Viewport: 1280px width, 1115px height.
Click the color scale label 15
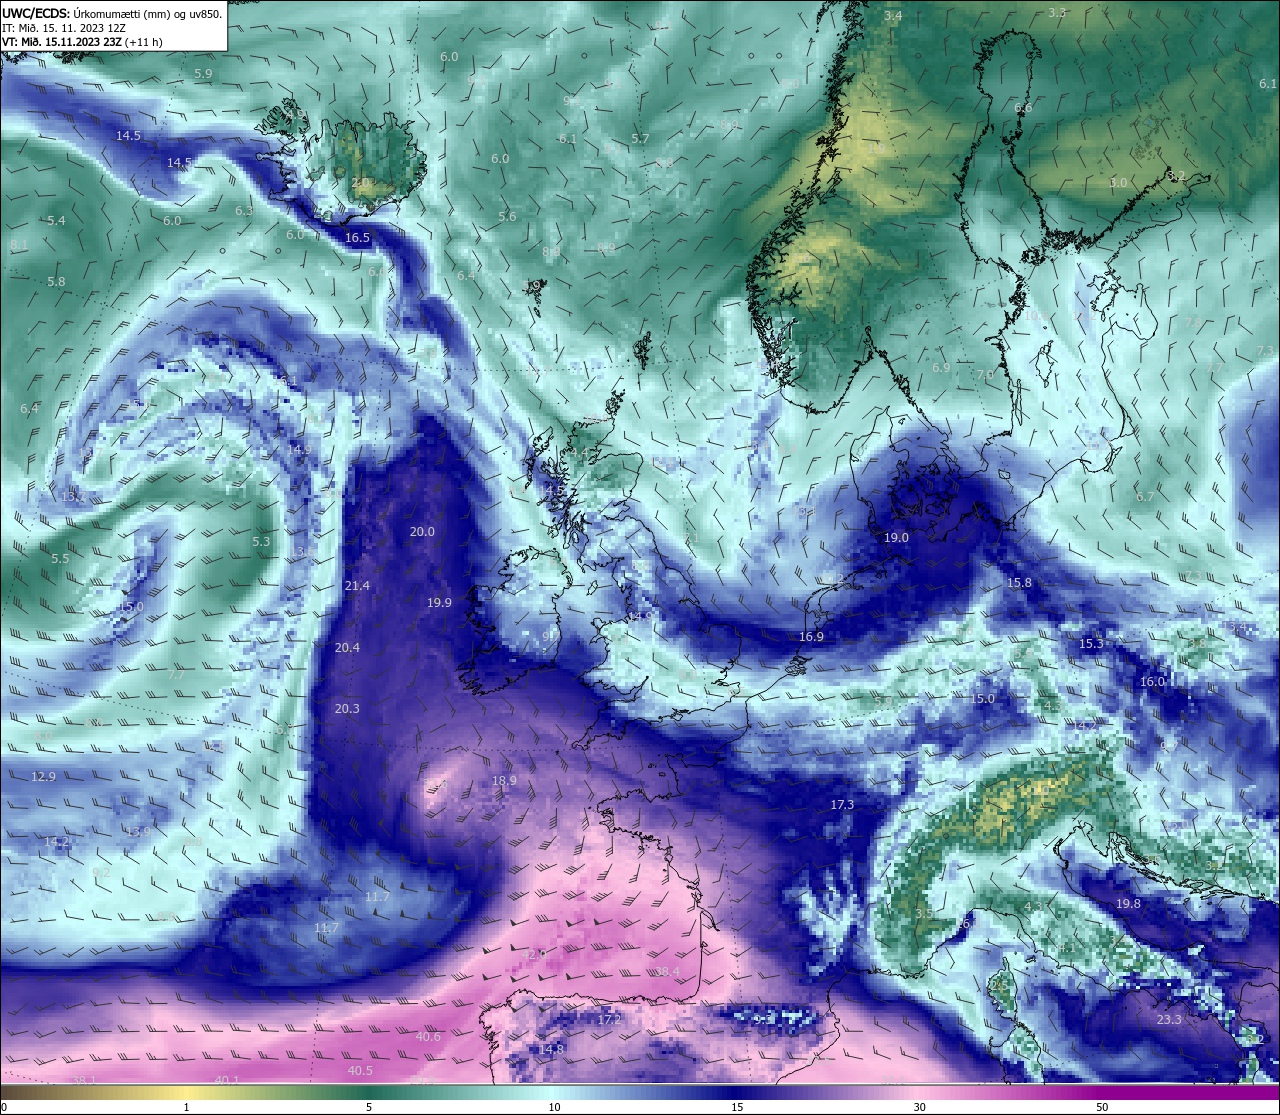pyautogui.click(x=736, y=1107)
